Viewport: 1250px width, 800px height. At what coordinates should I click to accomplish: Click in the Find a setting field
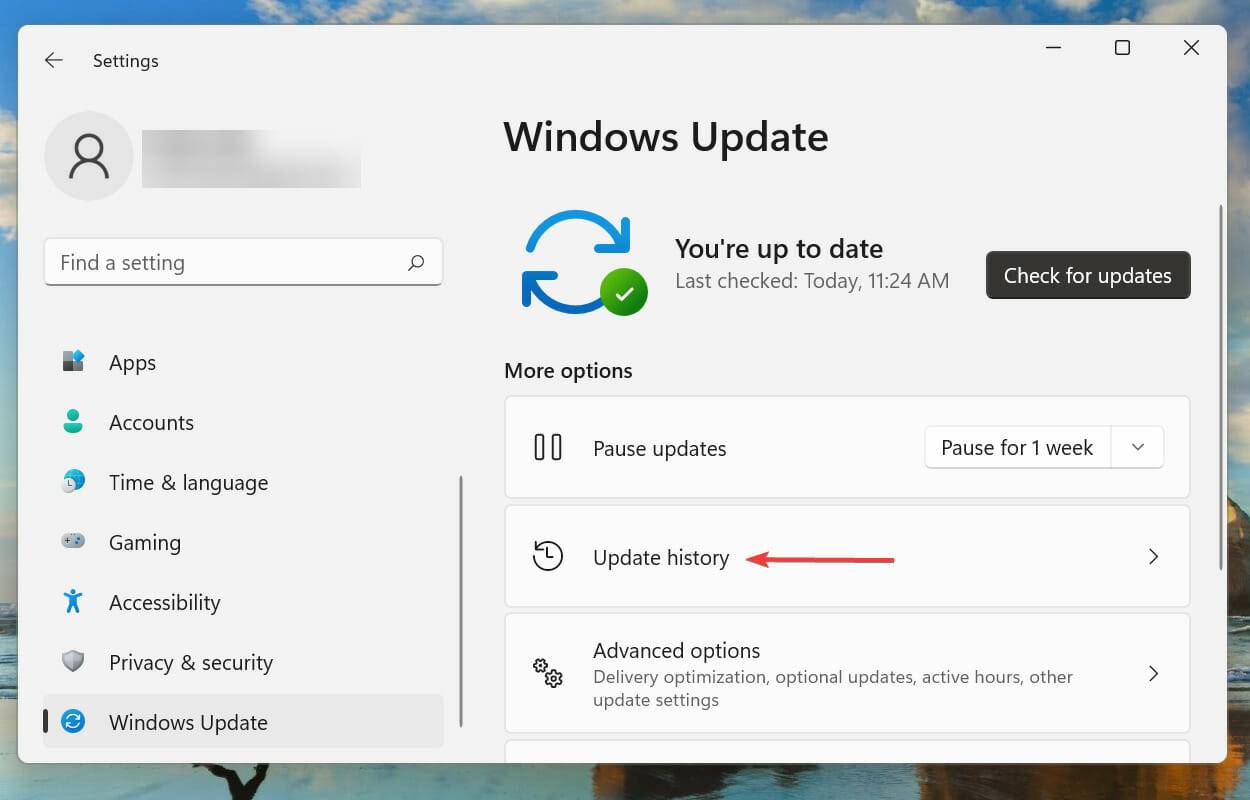(x=243, y=262)
